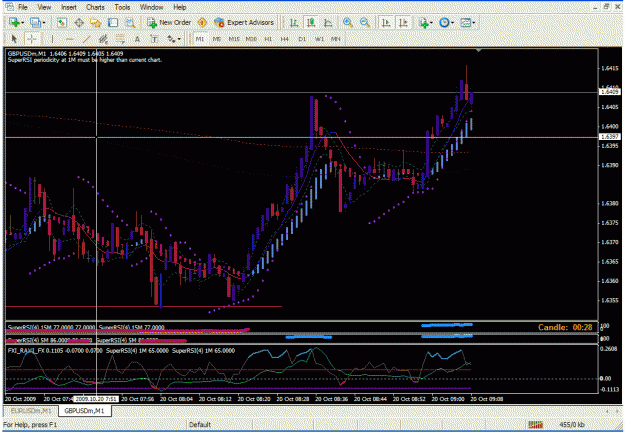Viewport: 625px width, 432px height.
Task: Activate the standard cursor arrow
Action: point(14,39)
